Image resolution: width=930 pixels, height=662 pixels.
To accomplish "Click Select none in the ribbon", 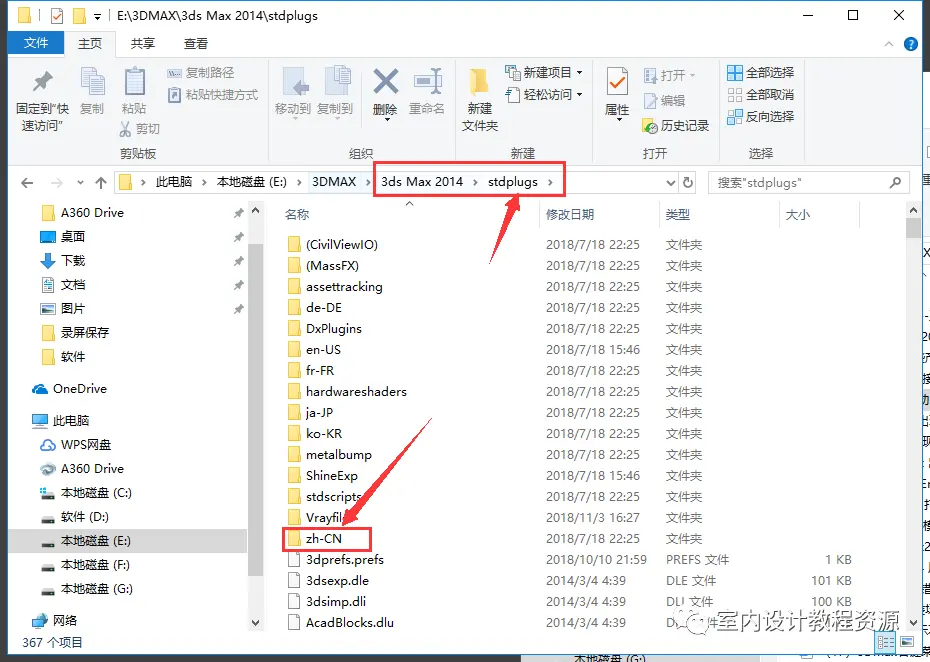I will coord(760,95).
